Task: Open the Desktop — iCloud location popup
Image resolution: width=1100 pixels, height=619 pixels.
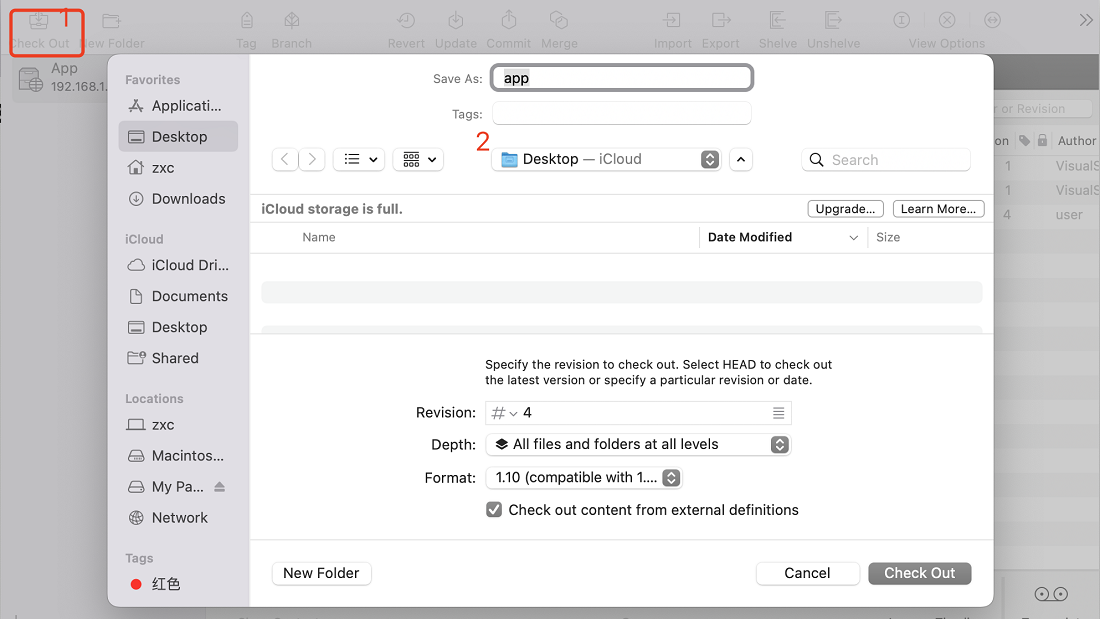Action: click(606, 159)
